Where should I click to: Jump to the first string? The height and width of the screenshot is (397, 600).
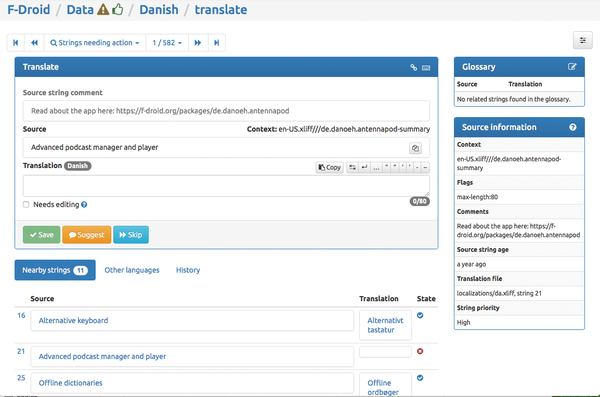pyautogui.click(x=16, y=42)
